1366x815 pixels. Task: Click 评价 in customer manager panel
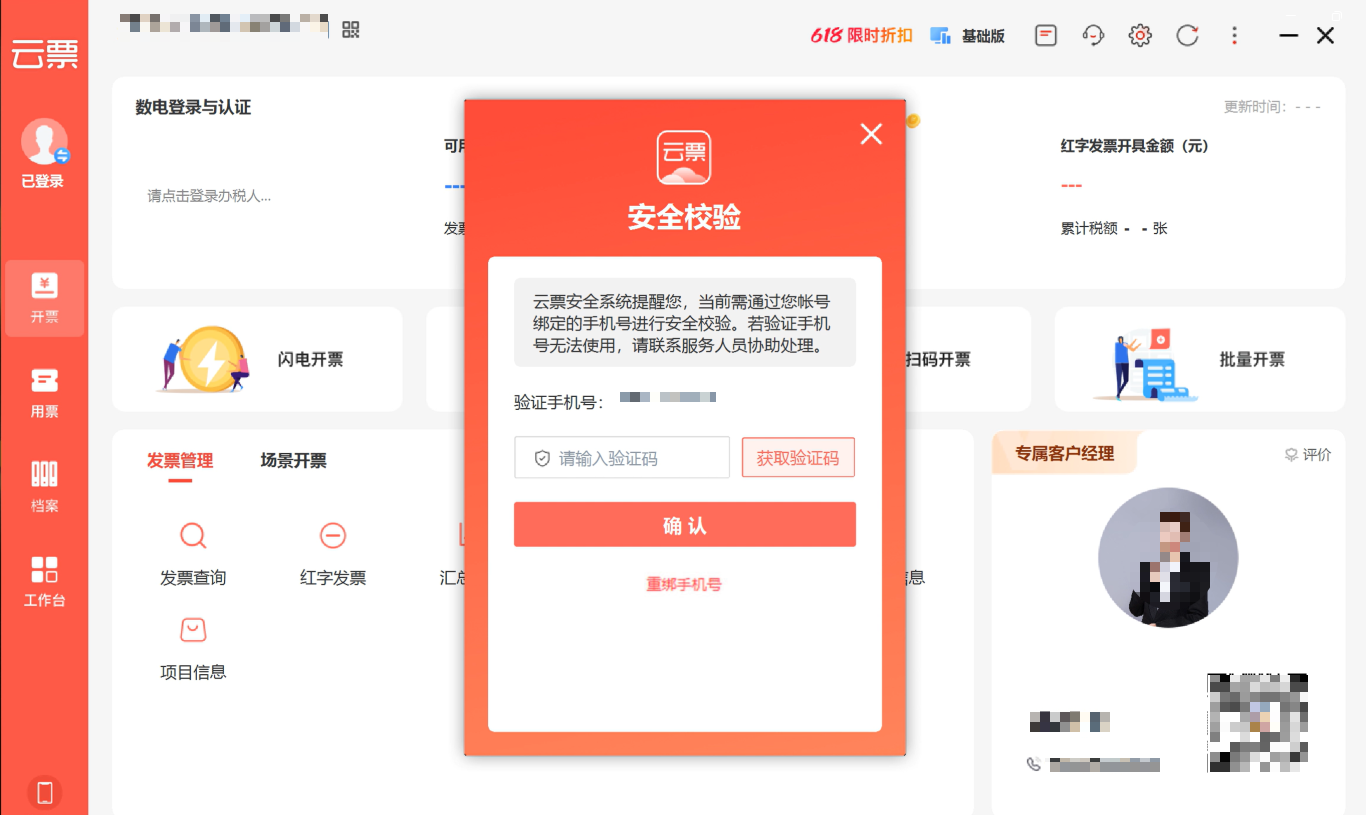[1308, 455]
